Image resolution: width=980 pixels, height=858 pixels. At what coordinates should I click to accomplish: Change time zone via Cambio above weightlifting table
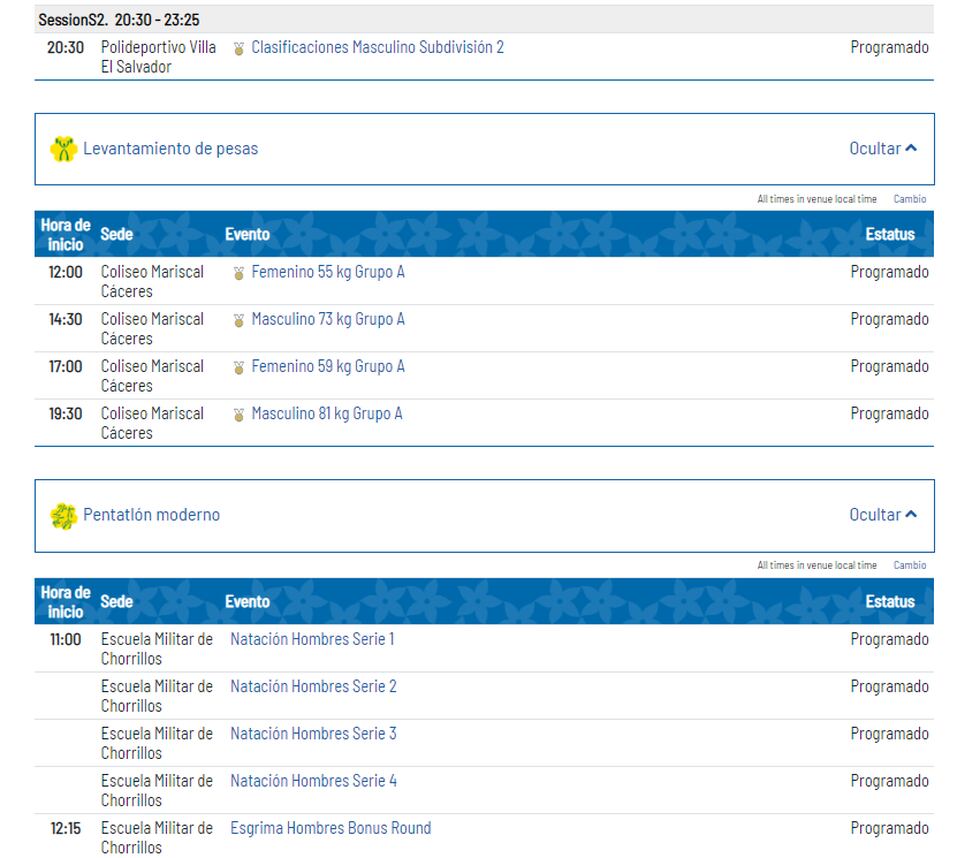coord(909,199)
